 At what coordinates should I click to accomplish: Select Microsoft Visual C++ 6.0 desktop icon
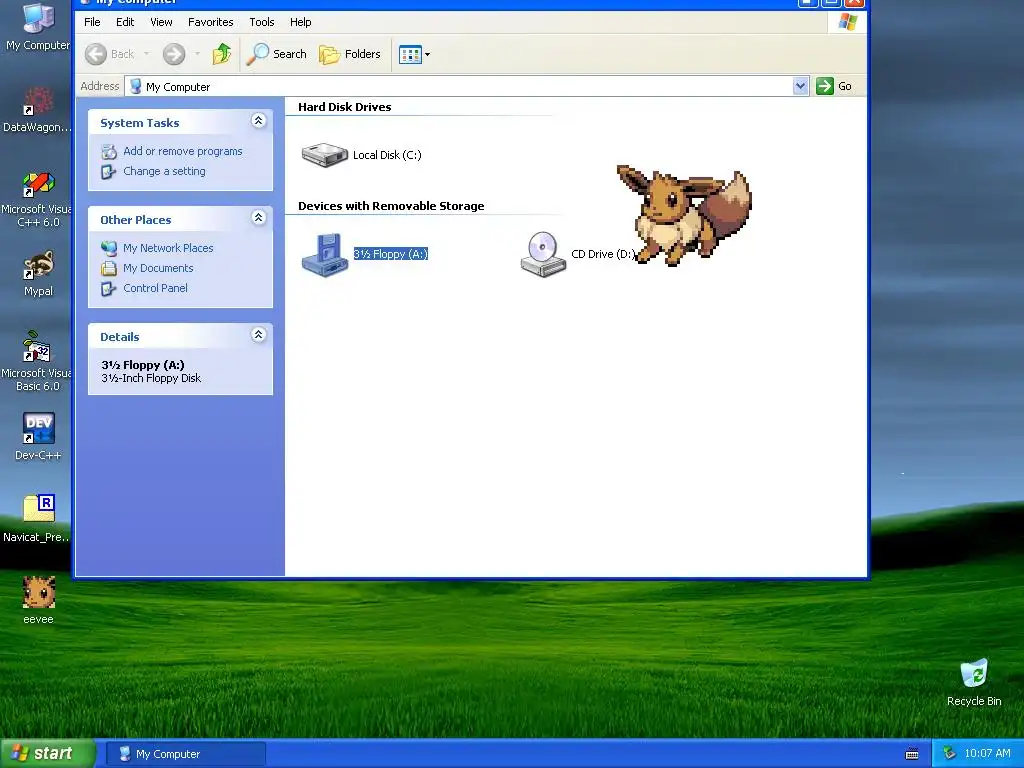click(37, 199)
